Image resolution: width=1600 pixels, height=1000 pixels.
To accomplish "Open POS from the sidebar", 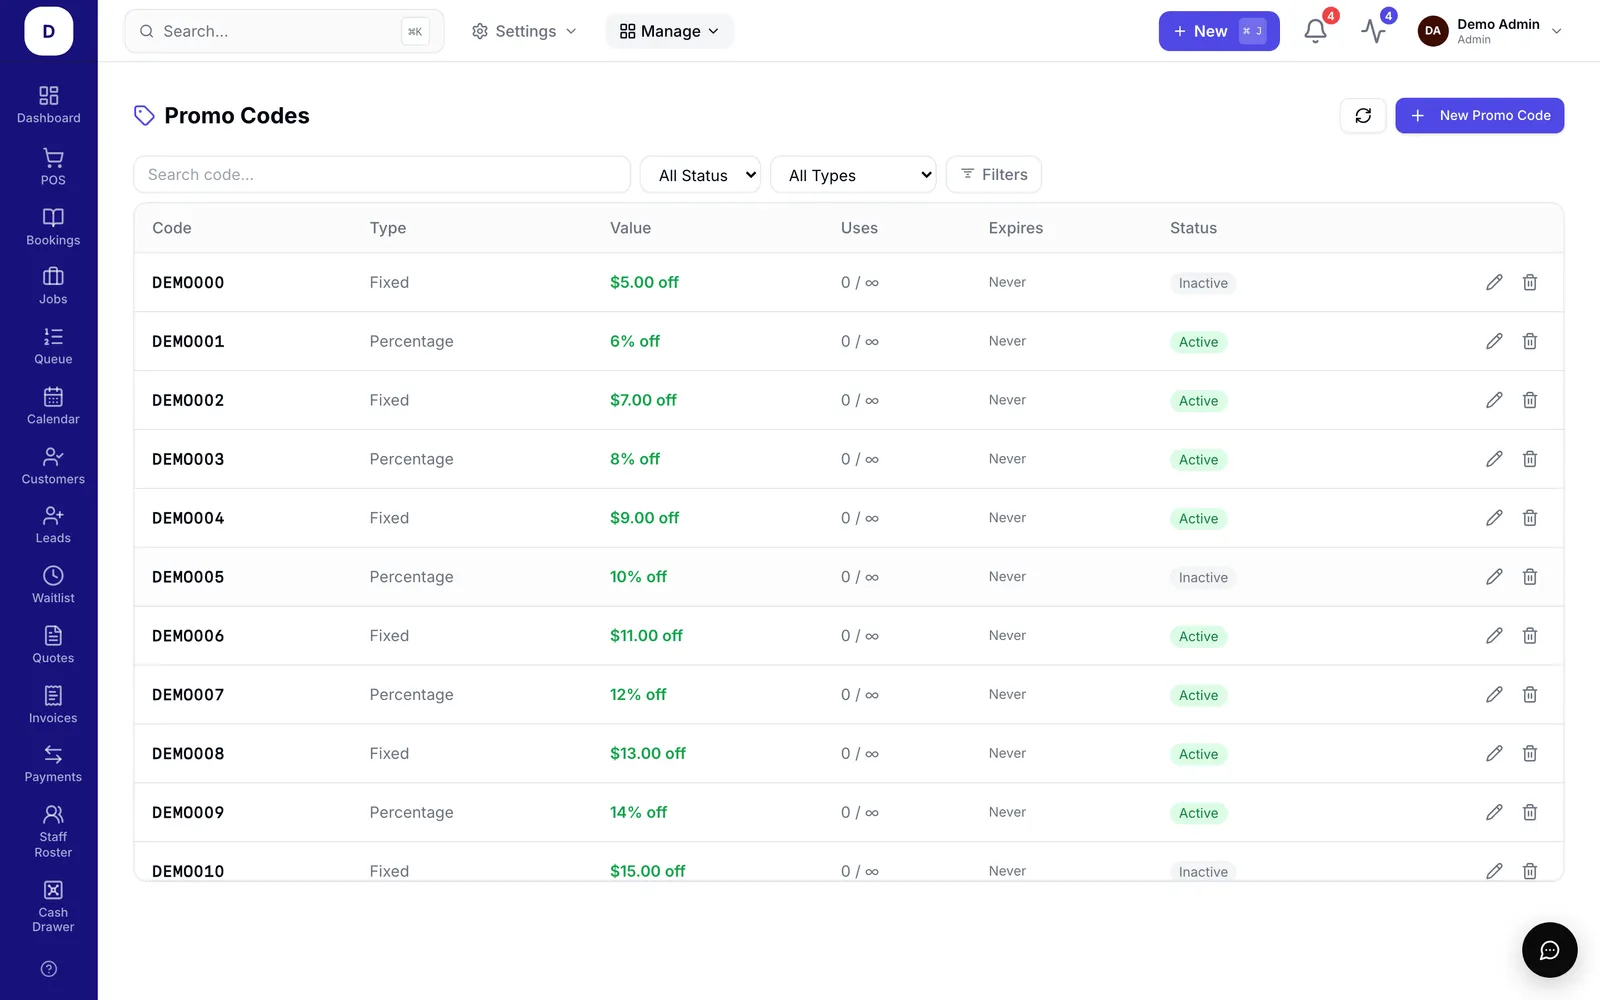I will [53, 167].
